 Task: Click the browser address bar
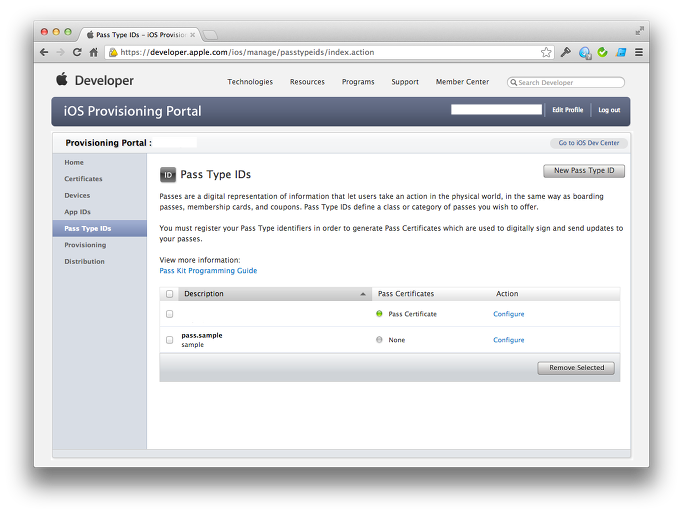329,52
